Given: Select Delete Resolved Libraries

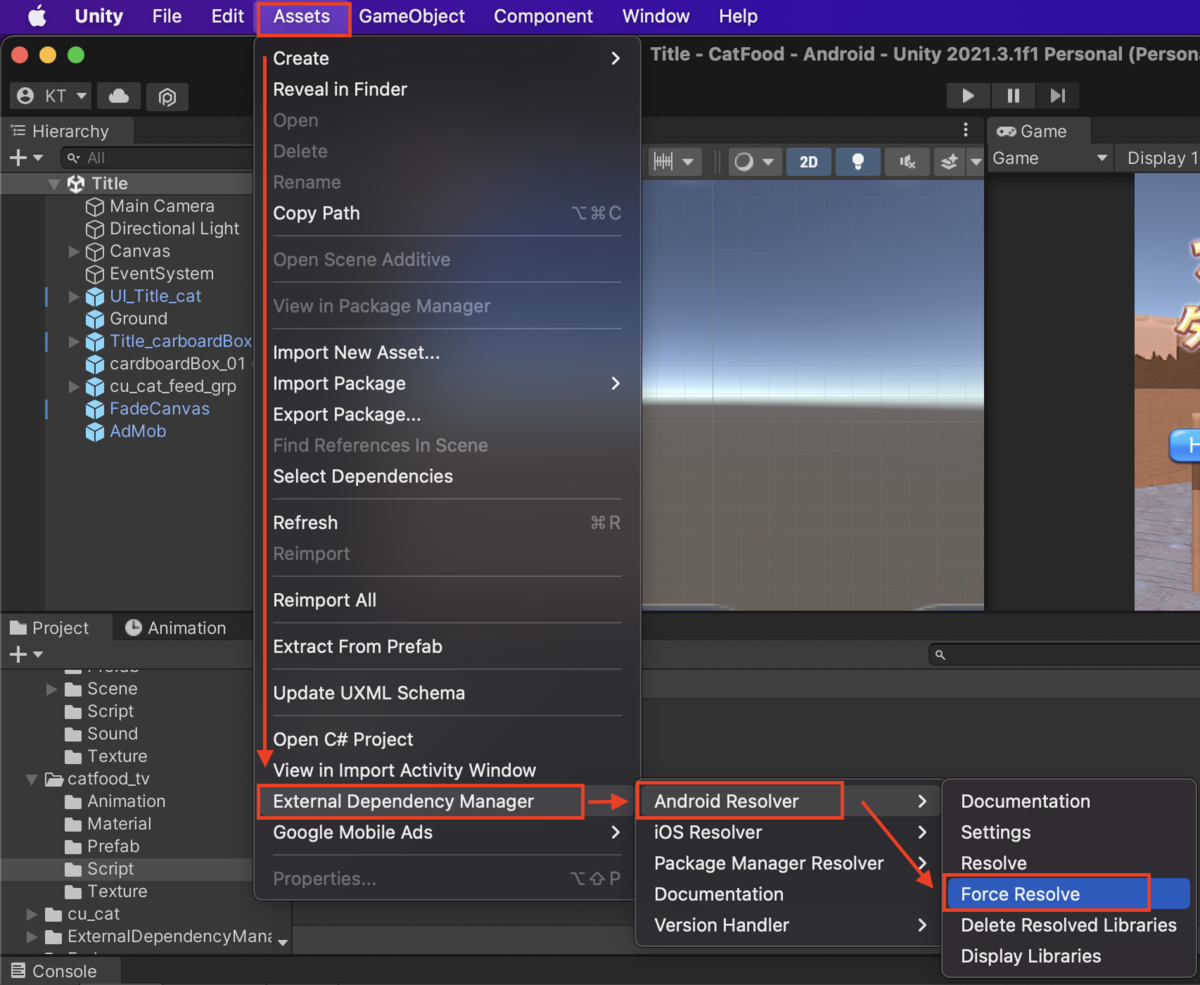Looking at the screenshot, I should click(x=1067, y=925).
